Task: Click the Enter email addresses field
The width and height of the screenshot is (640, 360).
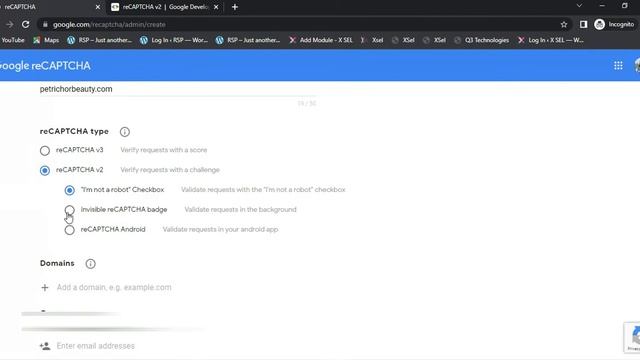Action: point(96,346)
